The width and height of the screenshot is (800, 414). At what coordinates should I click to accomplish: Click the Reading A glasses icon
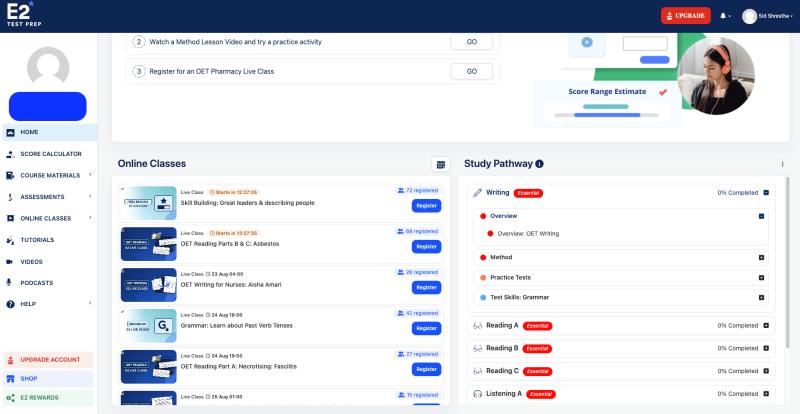point(478,326)
